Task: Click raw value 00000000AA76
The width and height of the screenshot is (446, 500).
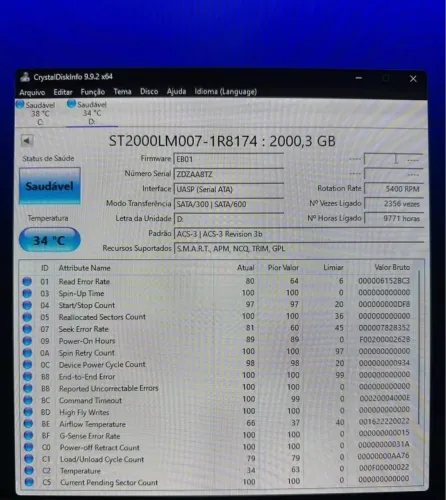Action: click(x=383, y=456)
